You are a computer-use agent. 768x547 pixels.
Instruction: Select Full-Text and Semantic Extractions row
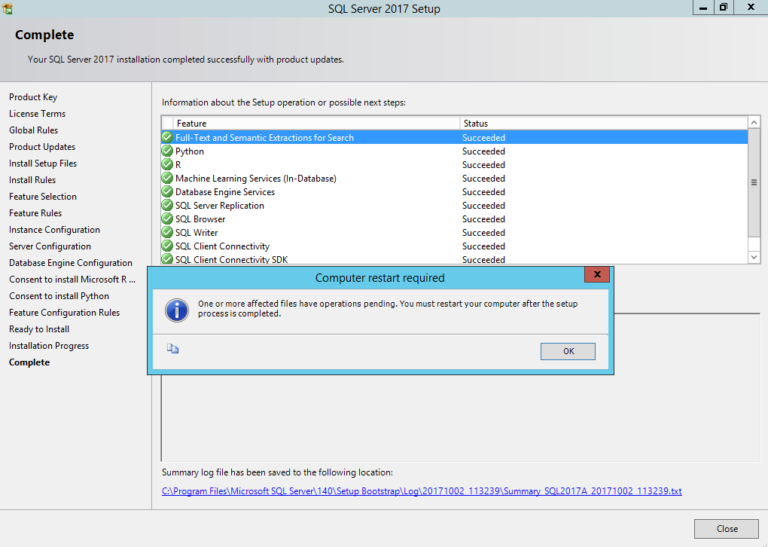pos(455,138)
